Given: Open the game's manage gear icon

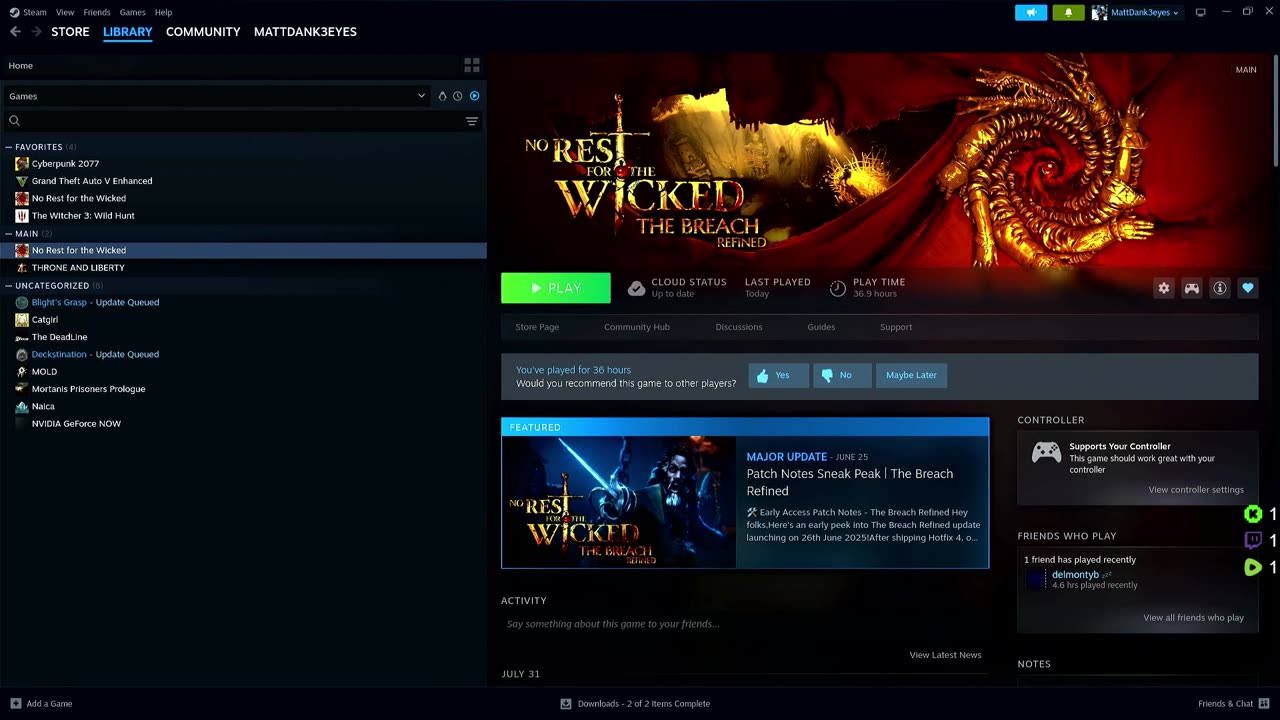Looking at the screenshot, I should click(1164, 288).
